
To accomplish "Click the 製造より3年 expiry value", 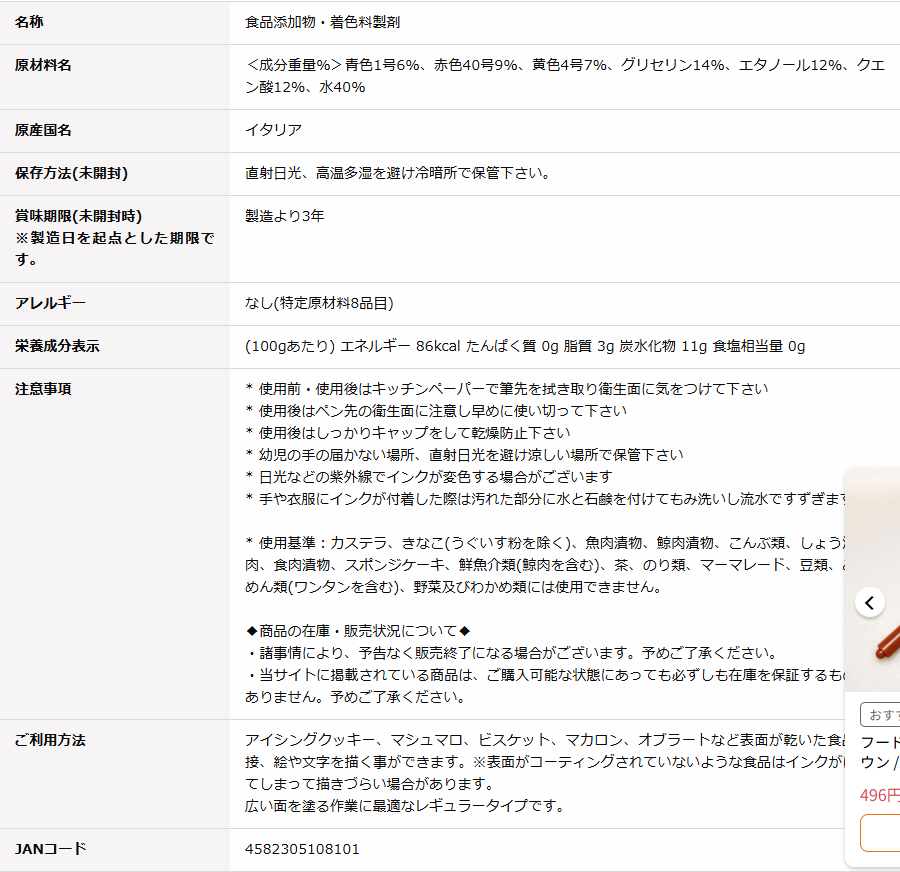I will pos(285,216).
